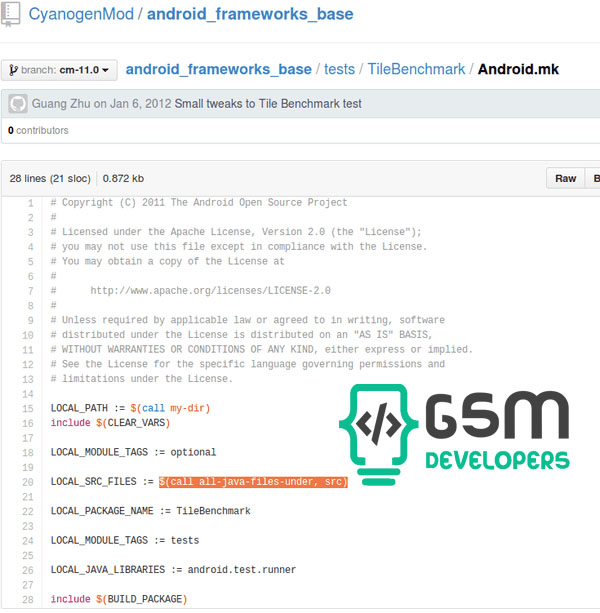Click the highlighted all-java-files-under code text
The image size is (600, 613).
(x=253, y=482)
